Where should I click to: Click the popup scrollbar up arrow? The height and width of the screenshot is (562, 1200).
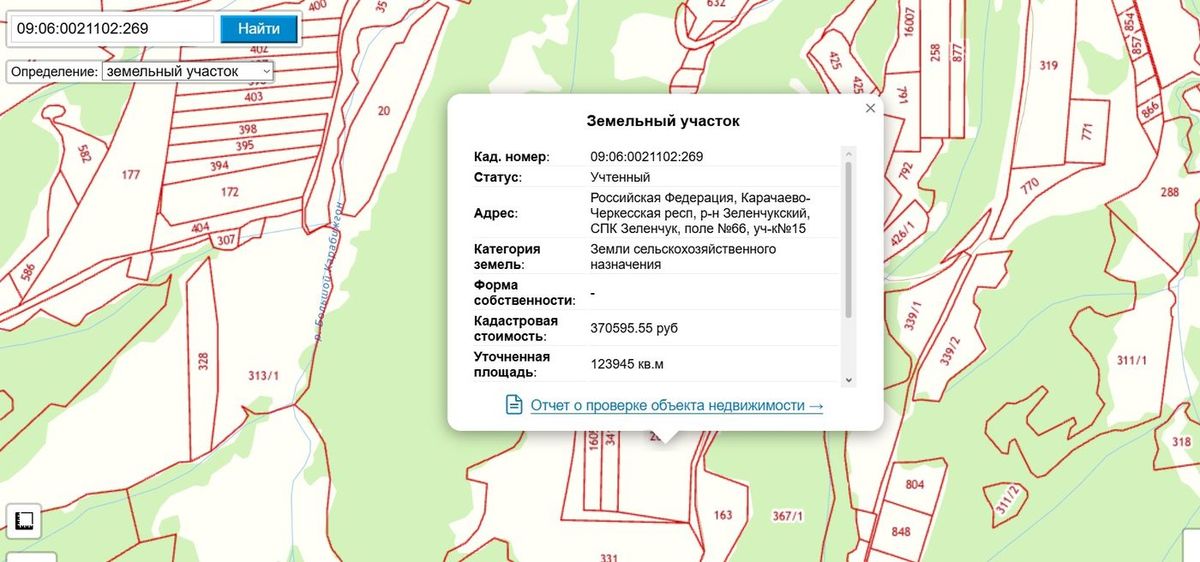[849, 154]
